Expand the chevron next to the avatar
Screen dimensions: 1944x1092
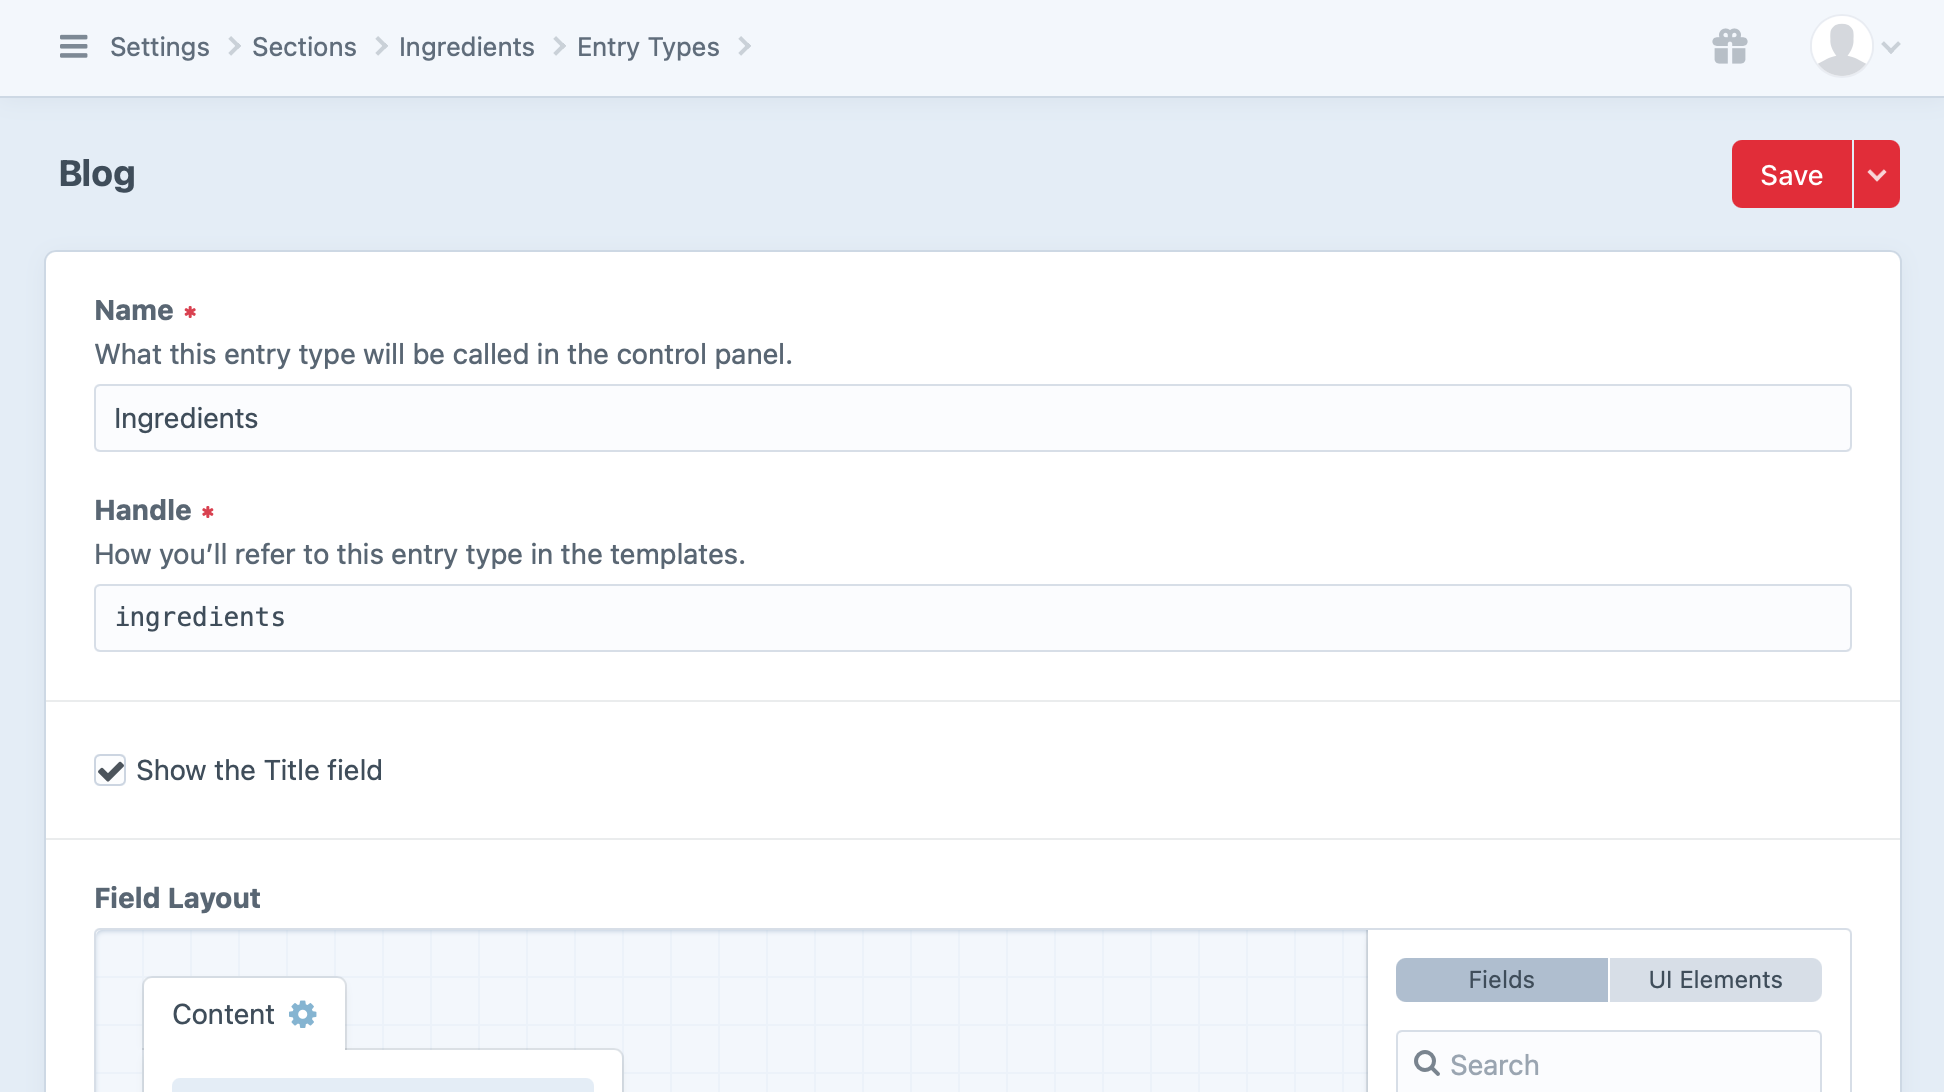[1890, 46]
